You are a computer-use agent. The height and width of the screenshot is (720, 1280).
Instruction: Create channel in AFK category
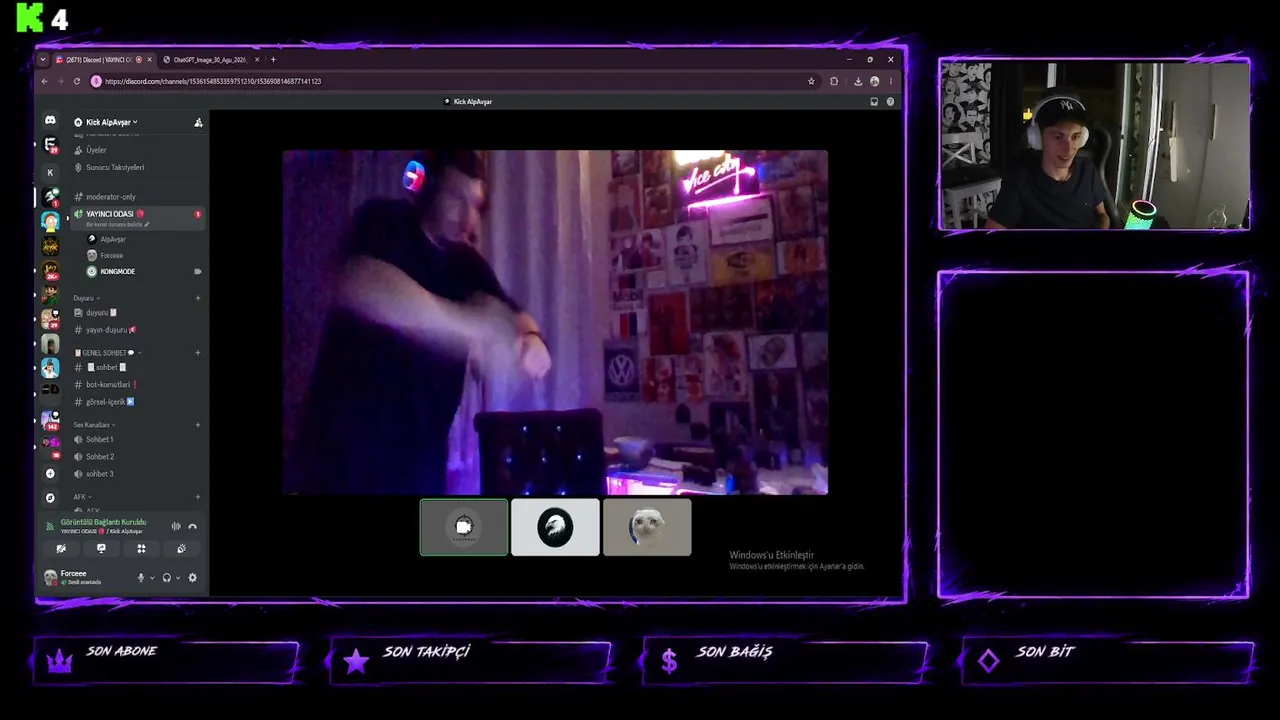[x=198, y=497]
